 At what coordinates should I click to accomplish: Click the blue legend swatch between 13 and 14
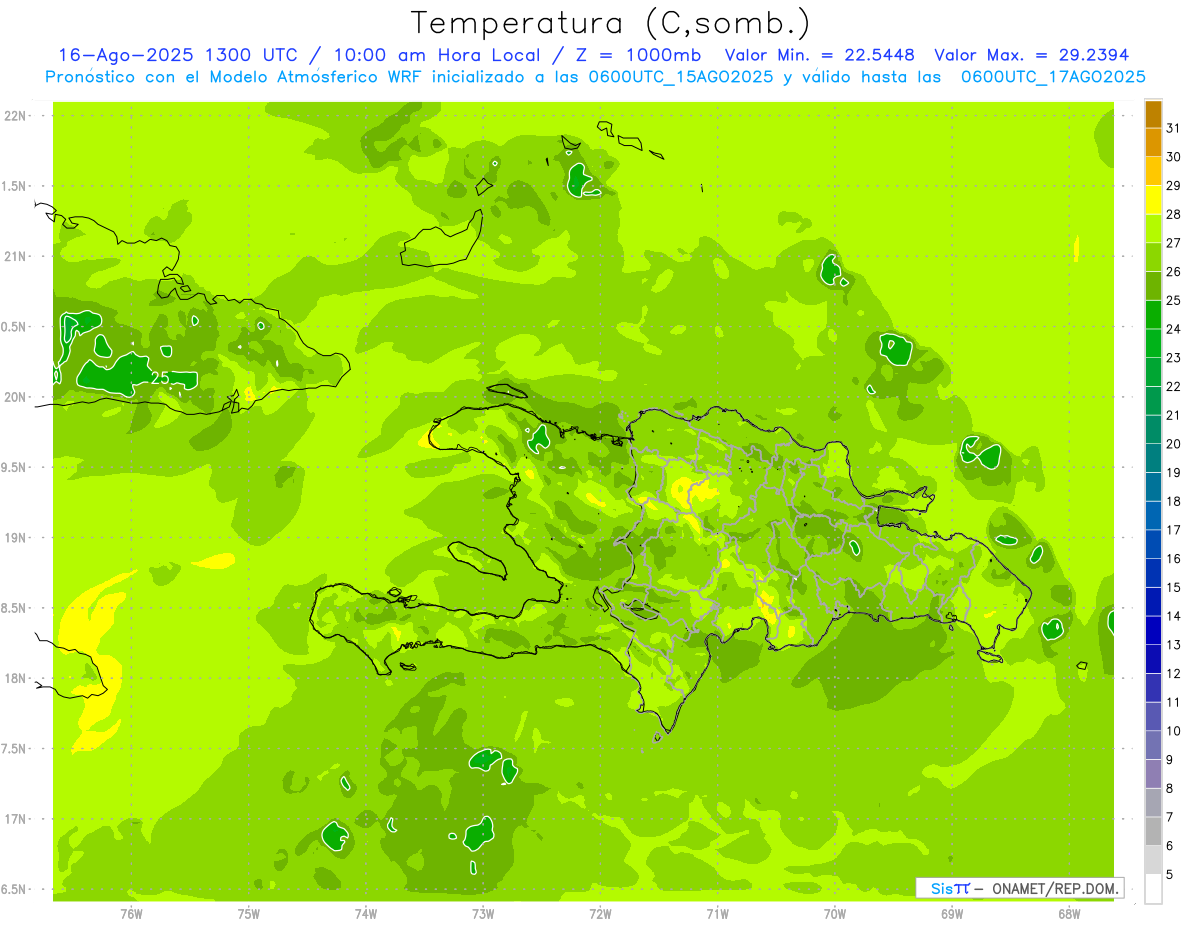(x=1153, y=630)
